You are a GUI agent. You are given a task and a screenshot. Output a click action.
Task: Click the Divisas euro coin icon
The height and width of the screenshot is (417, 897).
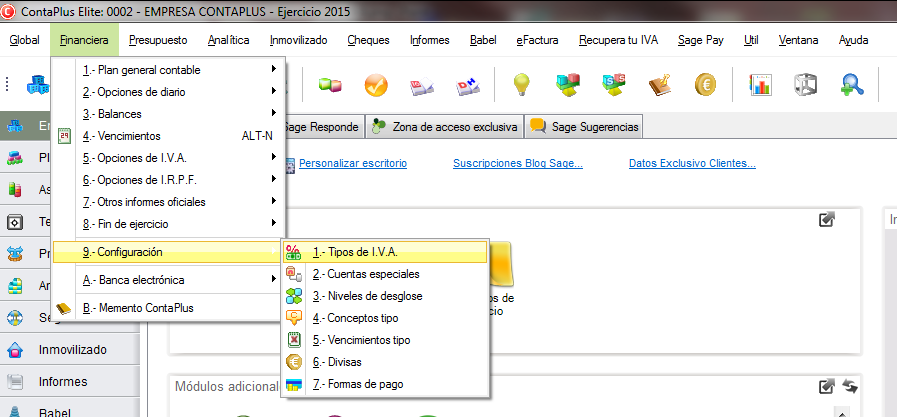point(293,362)
